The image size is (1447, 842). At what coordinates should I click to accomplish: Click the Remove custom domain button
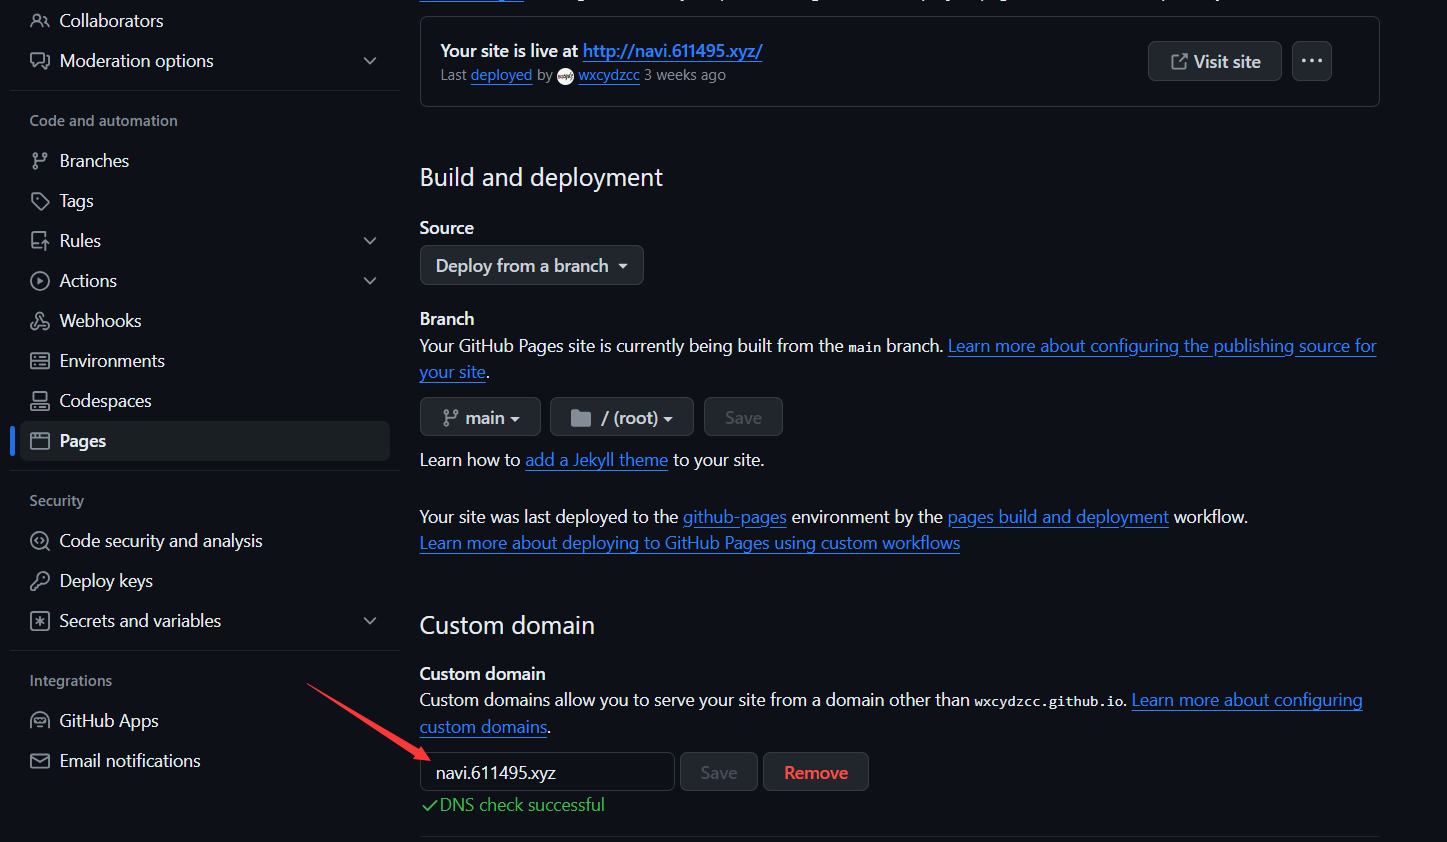[816, 772]
